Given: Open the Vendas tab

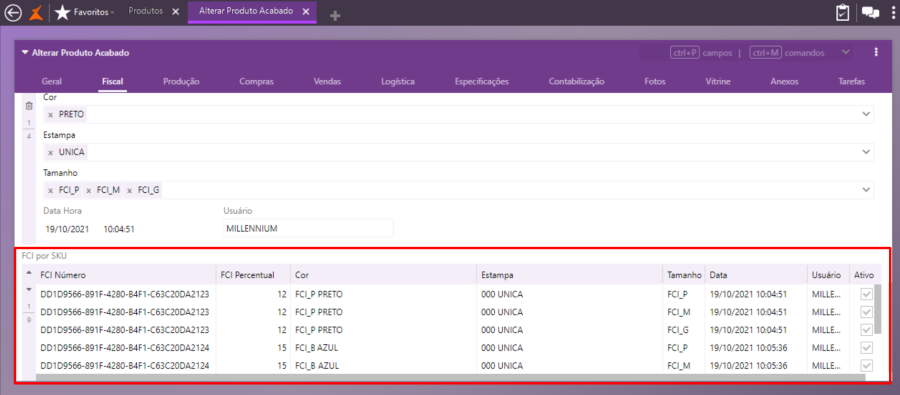Looking at the screenshot, I should pyautogui.click(x=327, y=82).
